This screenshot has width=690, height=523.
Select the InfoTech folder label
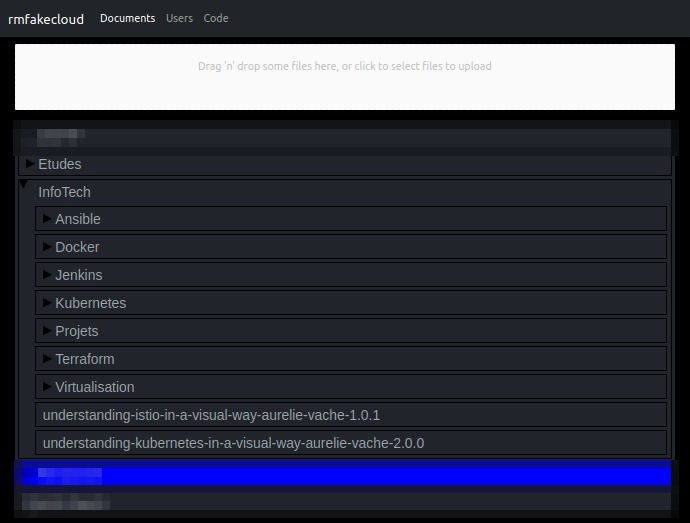point(64,192)
